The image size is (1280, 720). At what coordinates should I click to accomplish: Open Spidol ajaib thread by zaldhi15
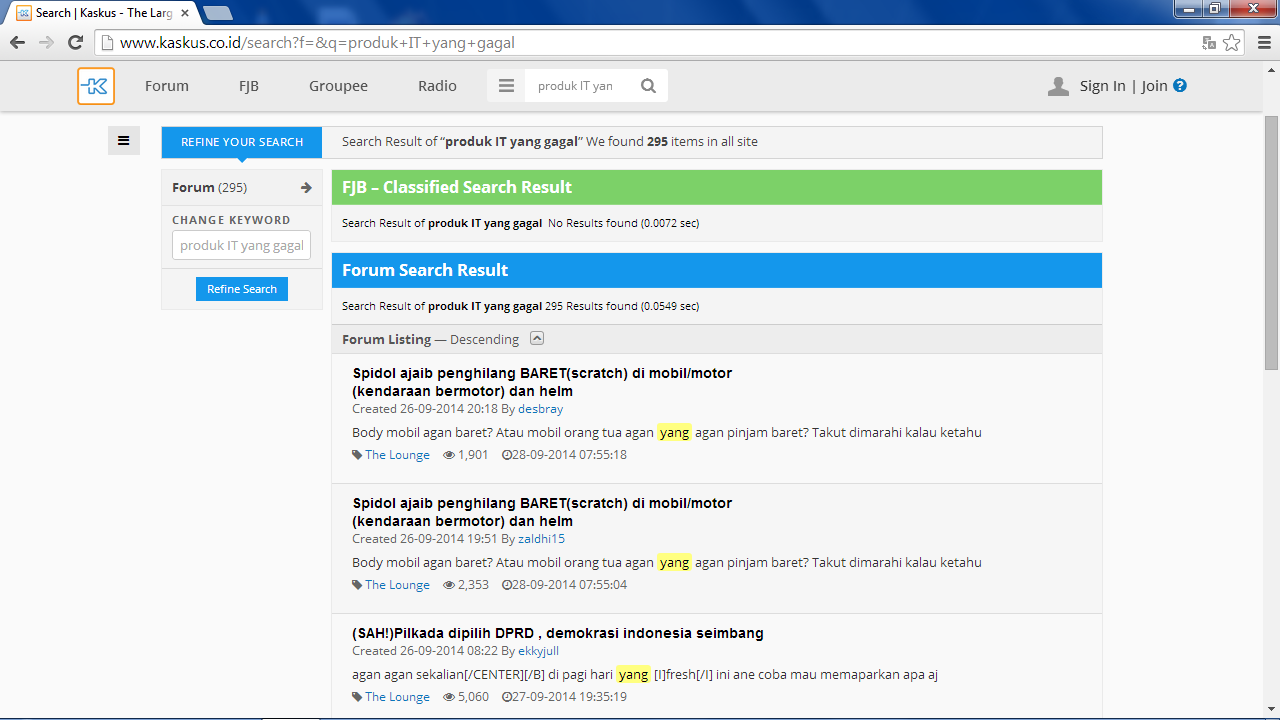pyautogui.click(x=542, y=512)
